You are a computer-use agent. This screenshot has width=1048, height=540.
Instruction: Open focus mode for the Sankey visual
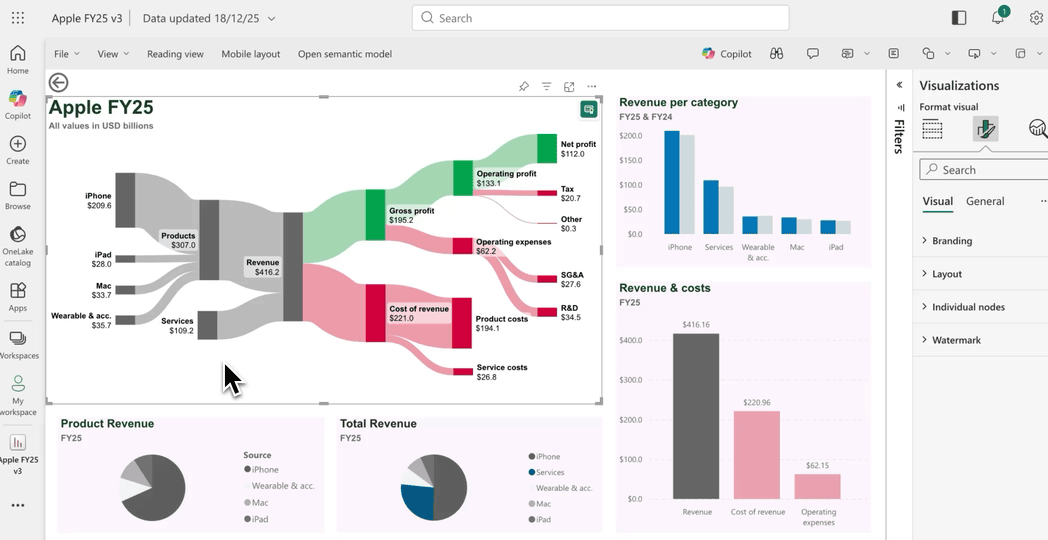pos(569,87)
